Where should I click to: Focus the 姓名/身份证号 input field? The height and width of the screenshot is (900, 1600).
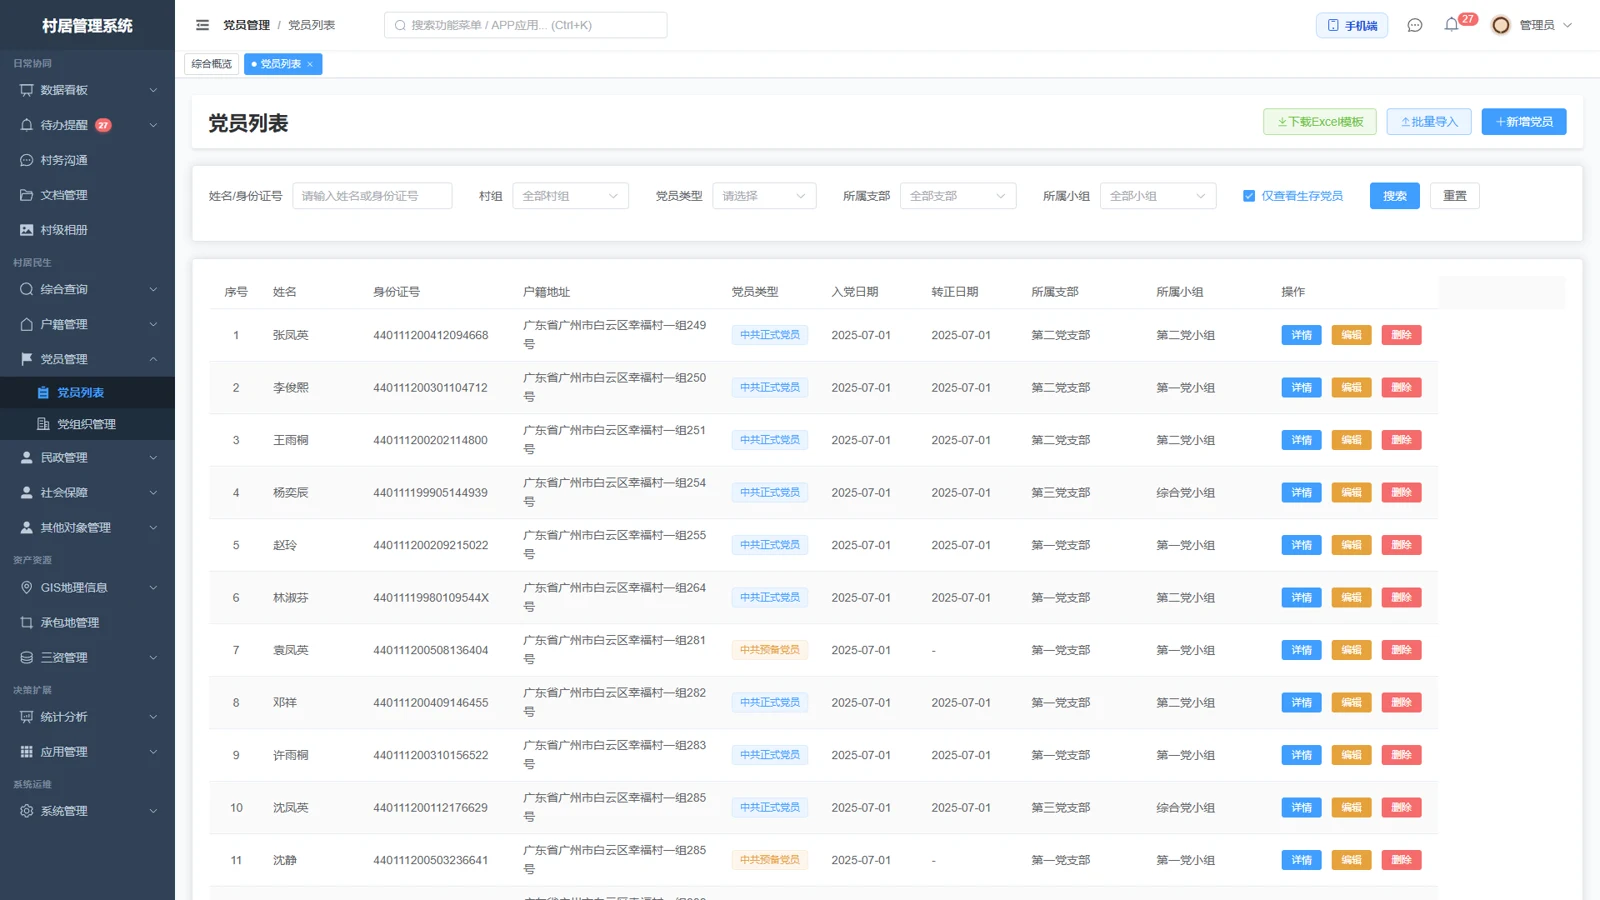372,196
